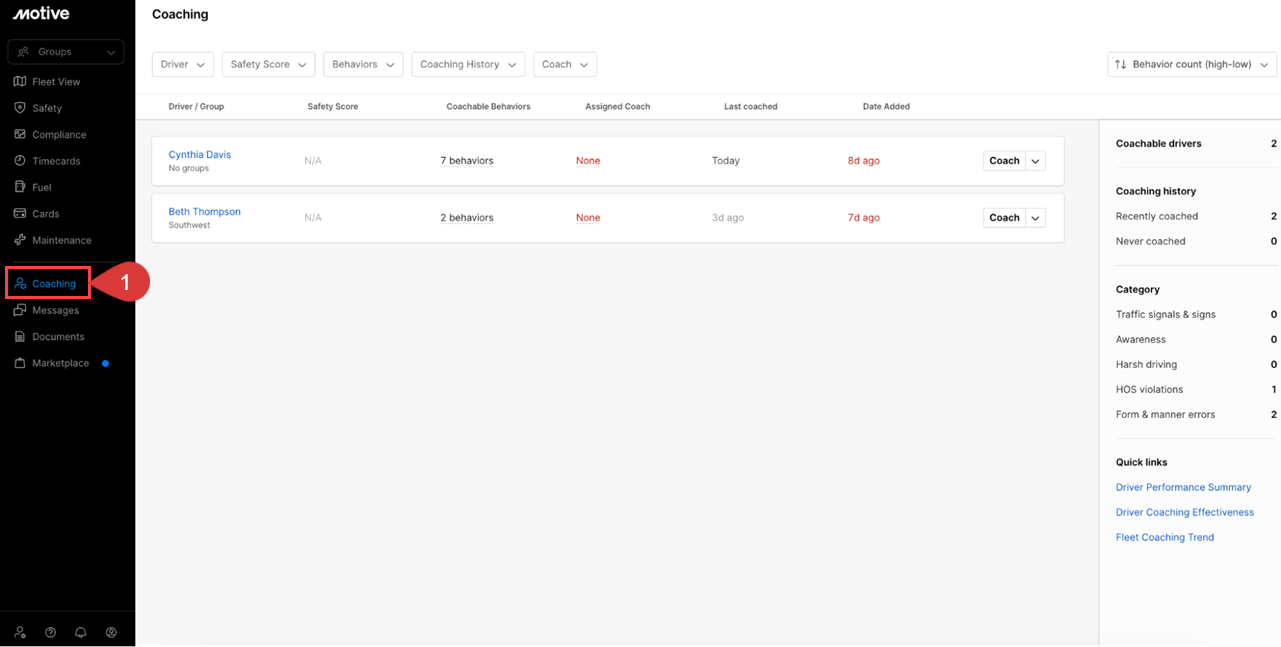
Task: Open Fleet View from the sidebar
Action: tap(55, 82)
